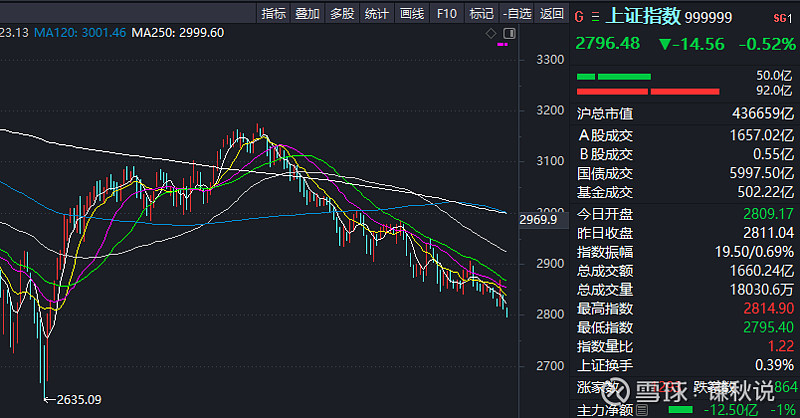Click the percent change -0.52%

tap(767, 44)
